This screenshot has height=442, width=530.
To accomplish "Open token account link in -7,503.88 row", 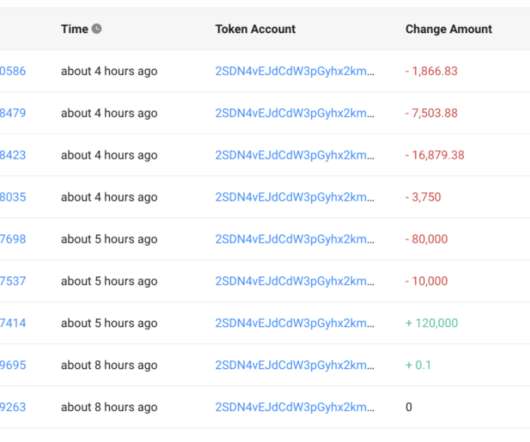I will (x=295, y=113).
